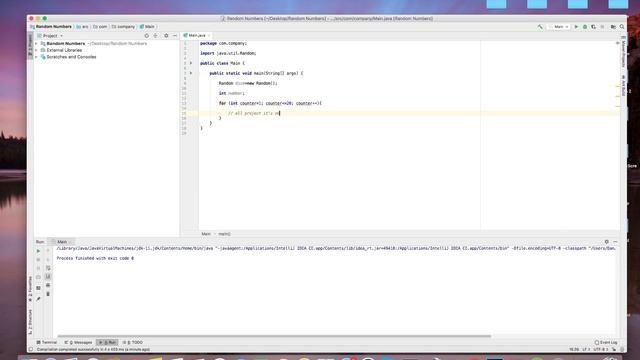Click restore layout icon in Run panel
Screen dimensions: 640x360
[38, 288]
